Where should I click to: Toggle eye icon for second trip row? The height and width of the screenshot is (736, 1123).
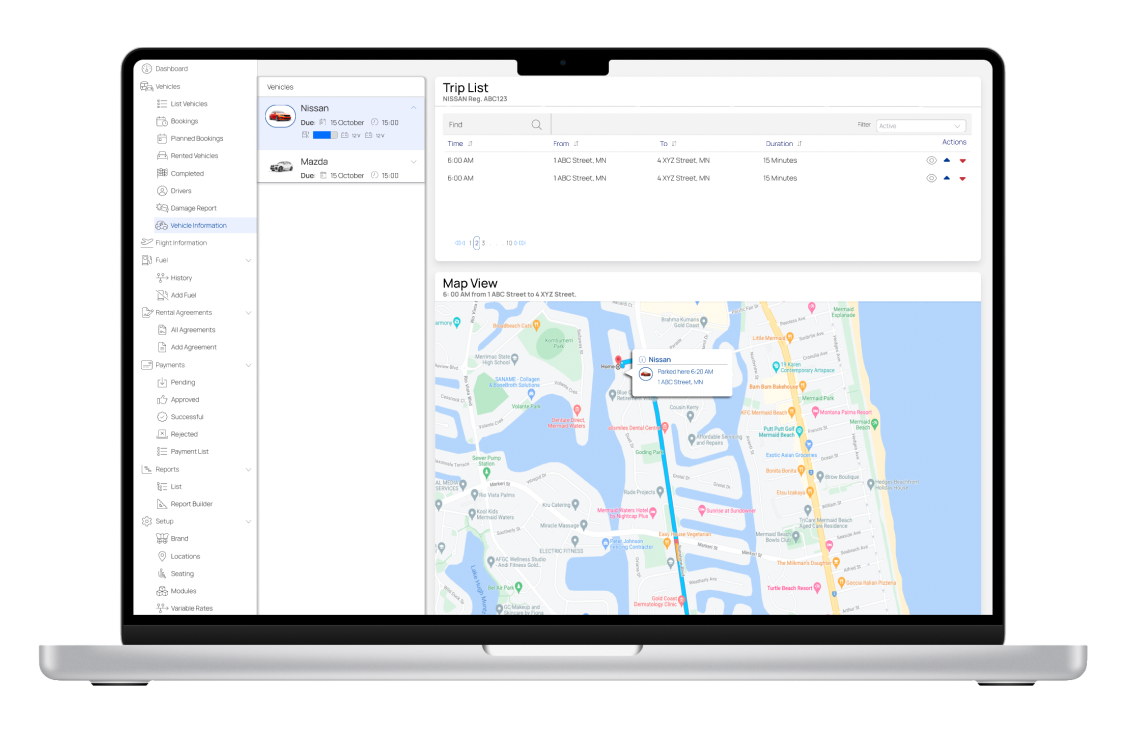[931, 178]
